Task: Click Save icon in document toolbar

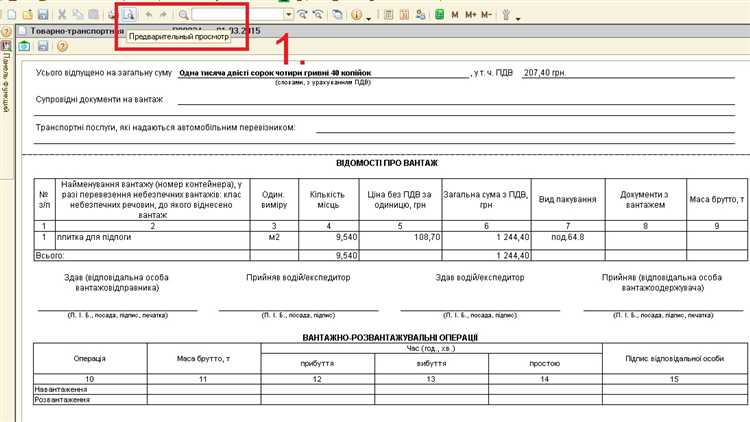Action: coord(43,46)
